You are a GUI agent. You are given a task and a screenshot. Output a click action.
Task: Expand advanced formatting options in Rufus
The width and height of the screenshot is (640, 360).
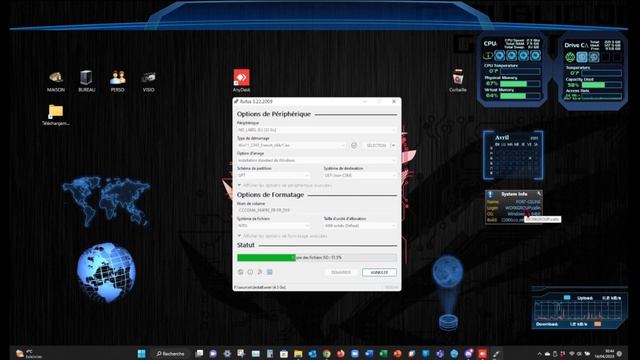[282, 236]
